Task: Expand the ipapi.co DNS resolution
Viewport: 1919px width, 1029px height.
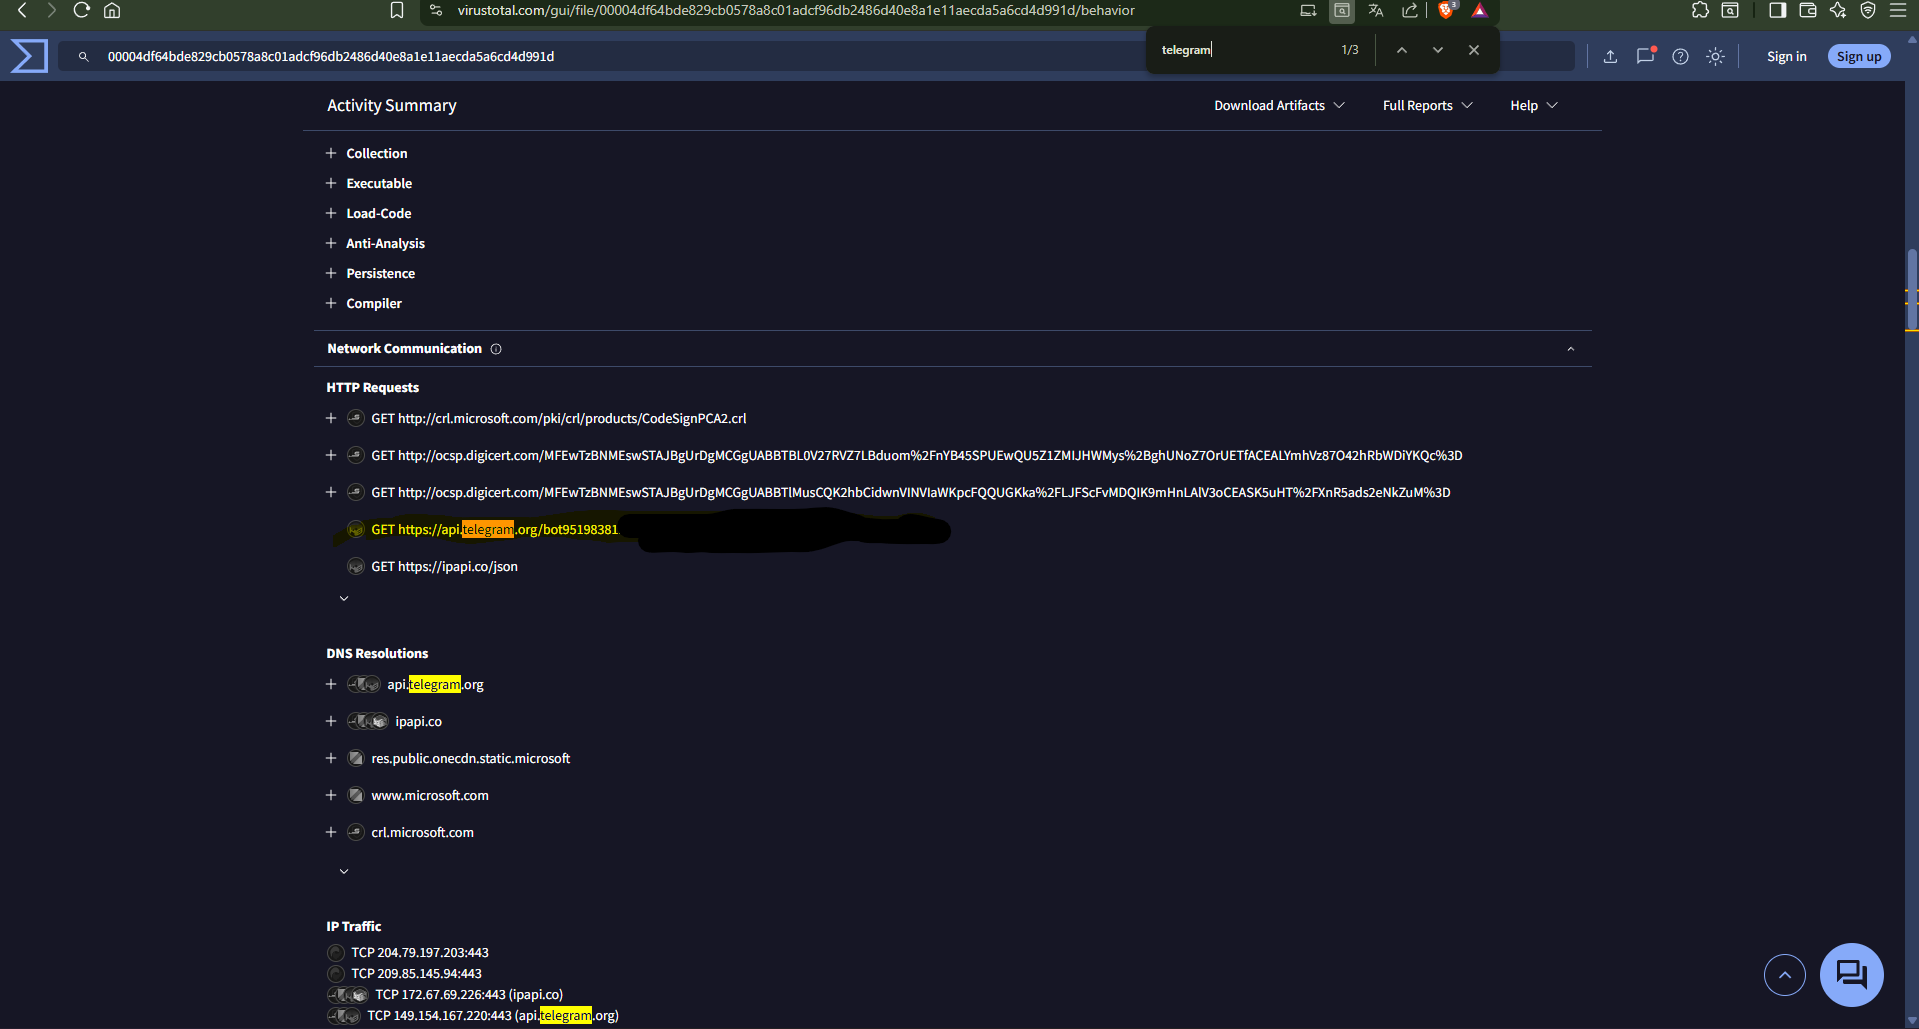Action: pos(331,721)
